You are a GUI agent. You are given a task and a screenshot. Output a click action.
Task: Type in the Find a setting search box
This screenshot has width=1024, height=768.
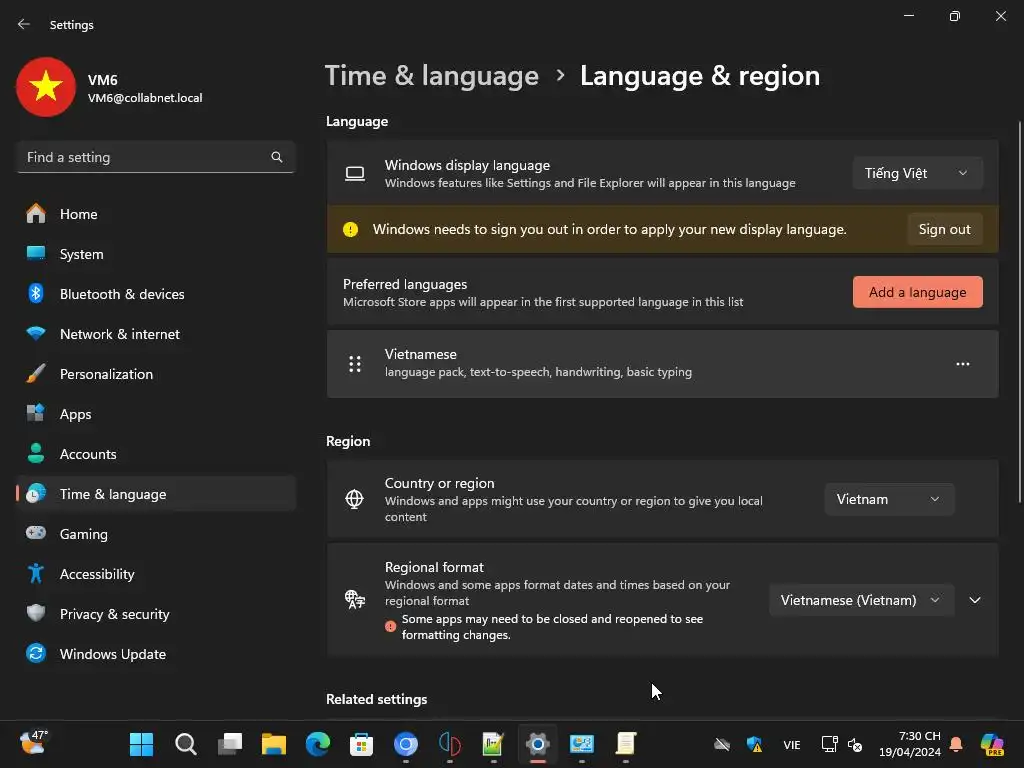(155, 157)
